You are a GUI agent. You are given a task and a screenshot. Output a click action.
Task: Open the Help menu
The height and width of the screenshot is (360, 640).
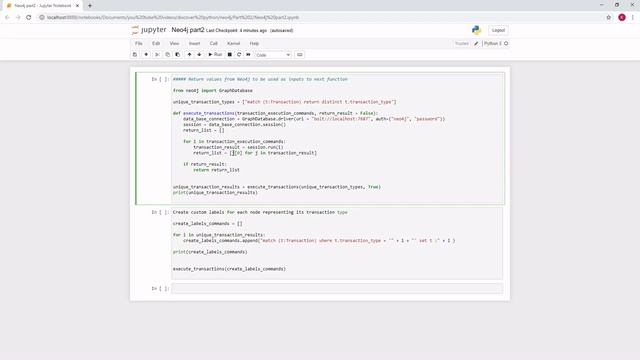click(x=254, y=44)
